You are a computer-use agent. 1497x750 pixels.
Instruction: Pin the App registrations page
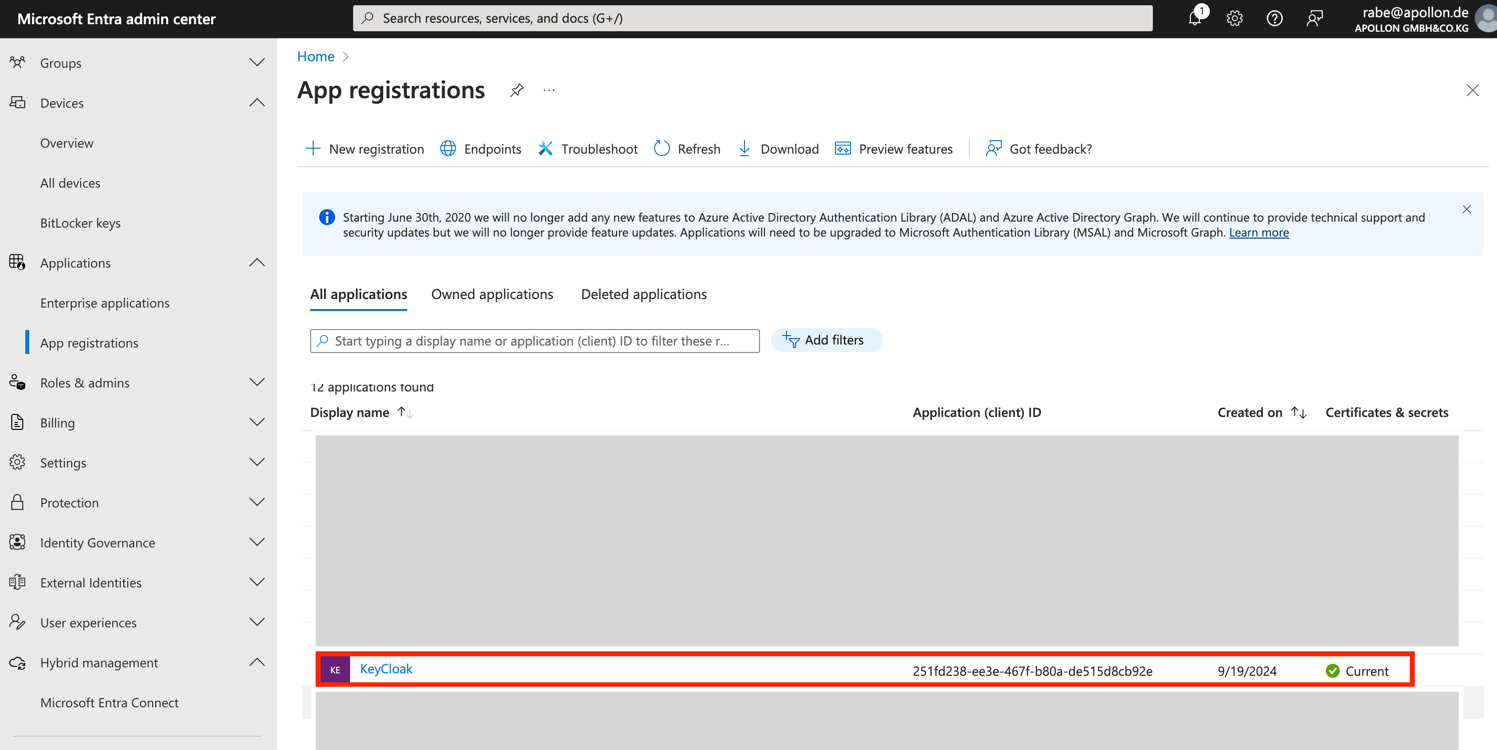(517, 90)
